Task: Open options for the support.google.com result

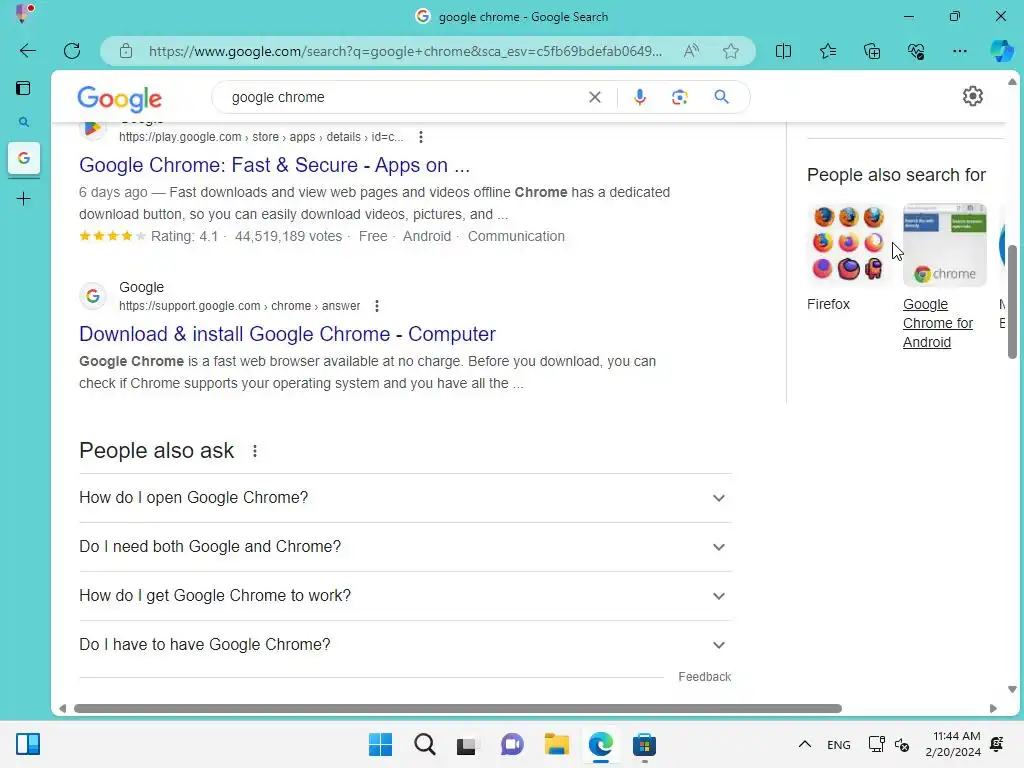Action: point(377,306)
